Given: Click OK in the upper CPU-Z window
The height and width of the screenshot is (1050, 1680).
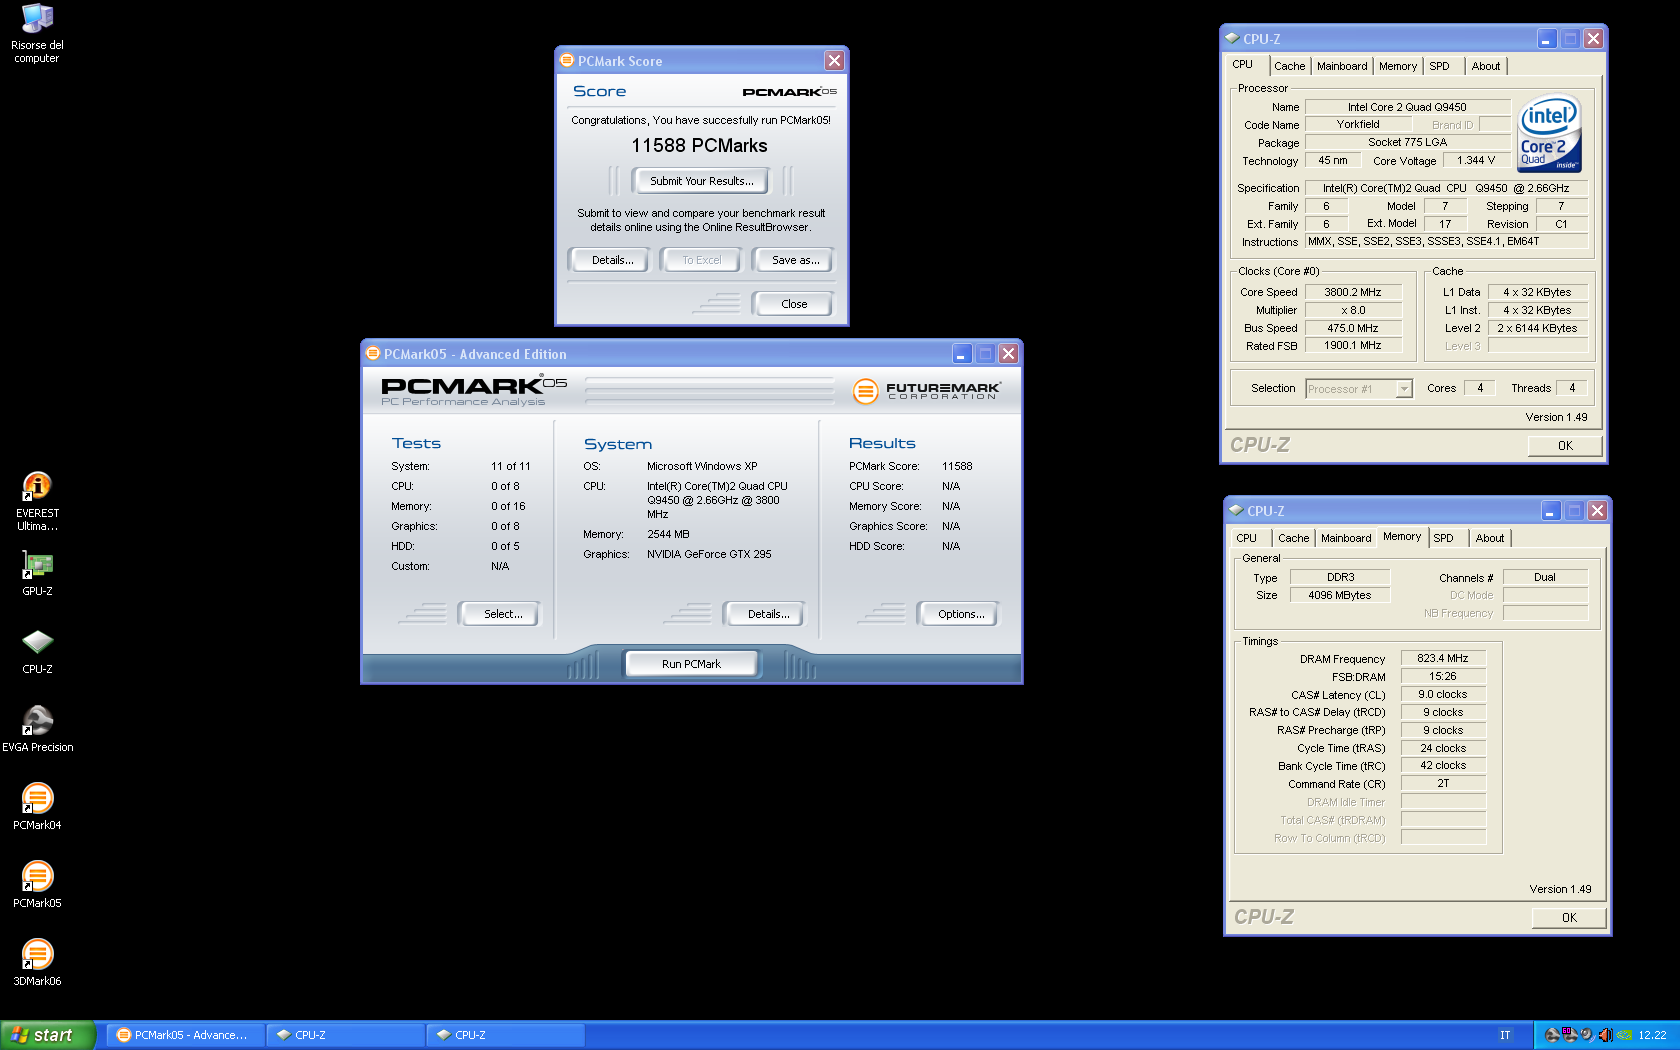Looking at the screenshot, I should pyautogui.click(x=1565, y=446).
